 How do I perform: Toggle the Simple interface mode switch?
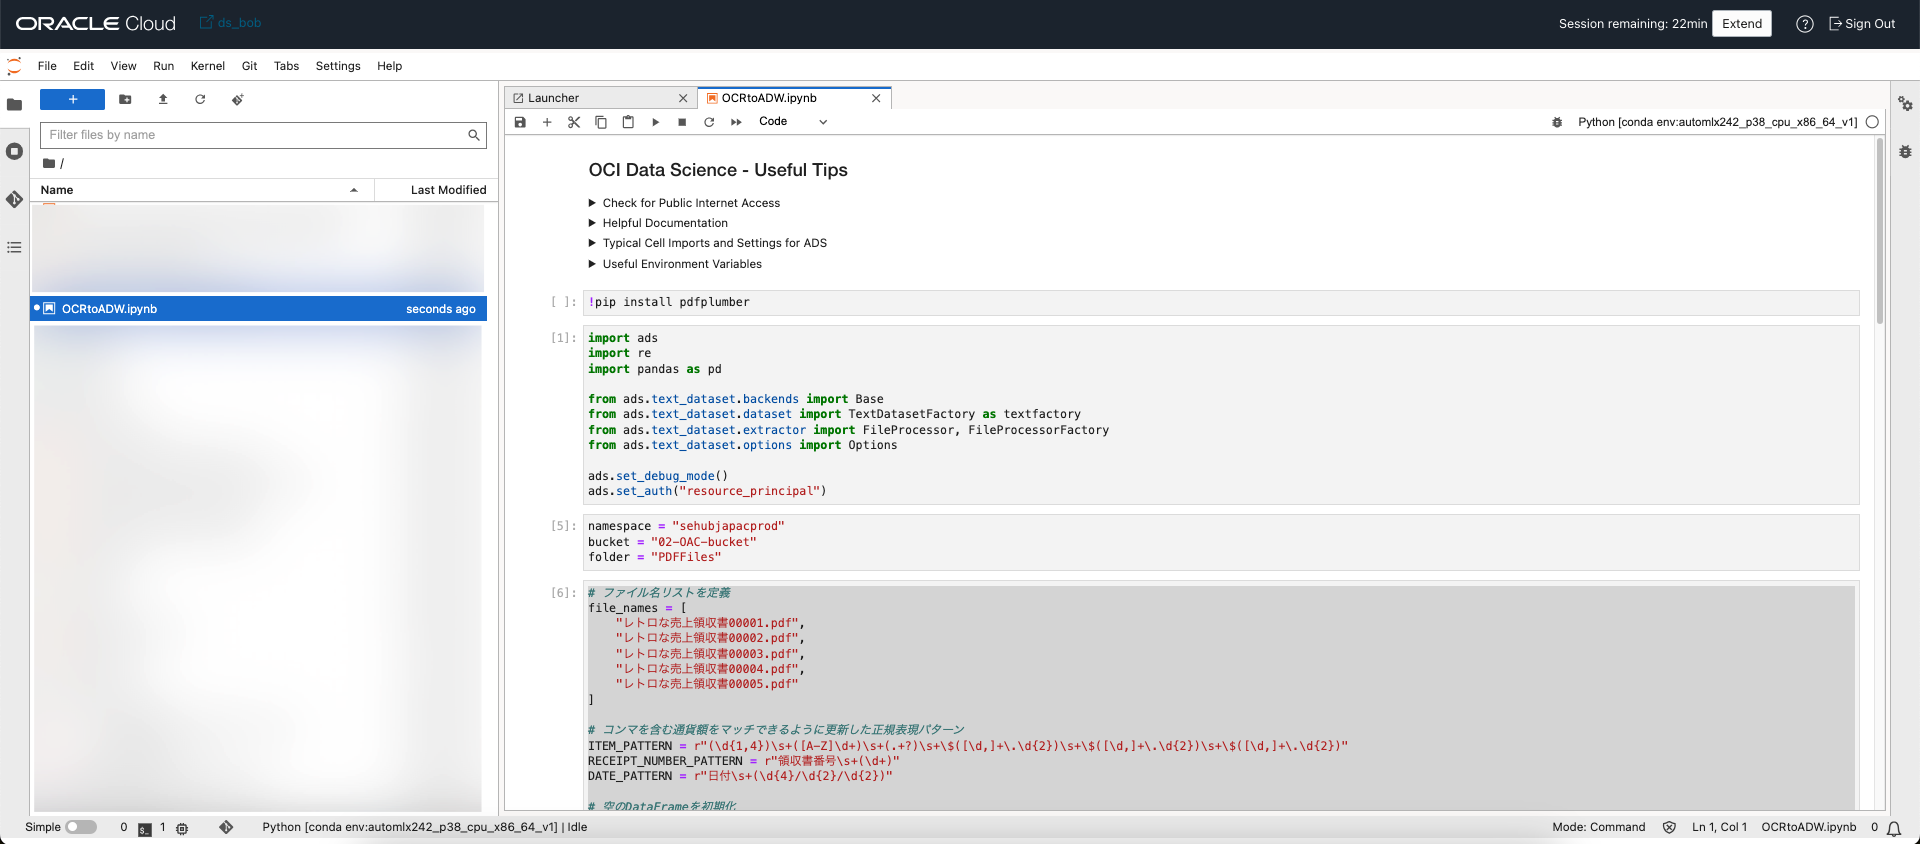click(81, 827)
